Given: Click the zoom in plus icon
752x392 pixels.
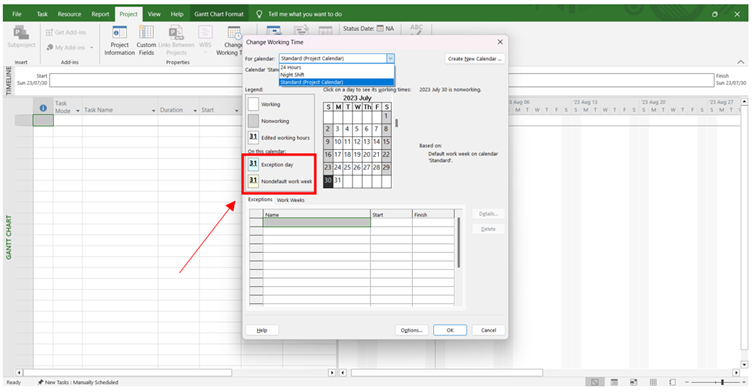Looking at the screenshot, I should point(745,382).
